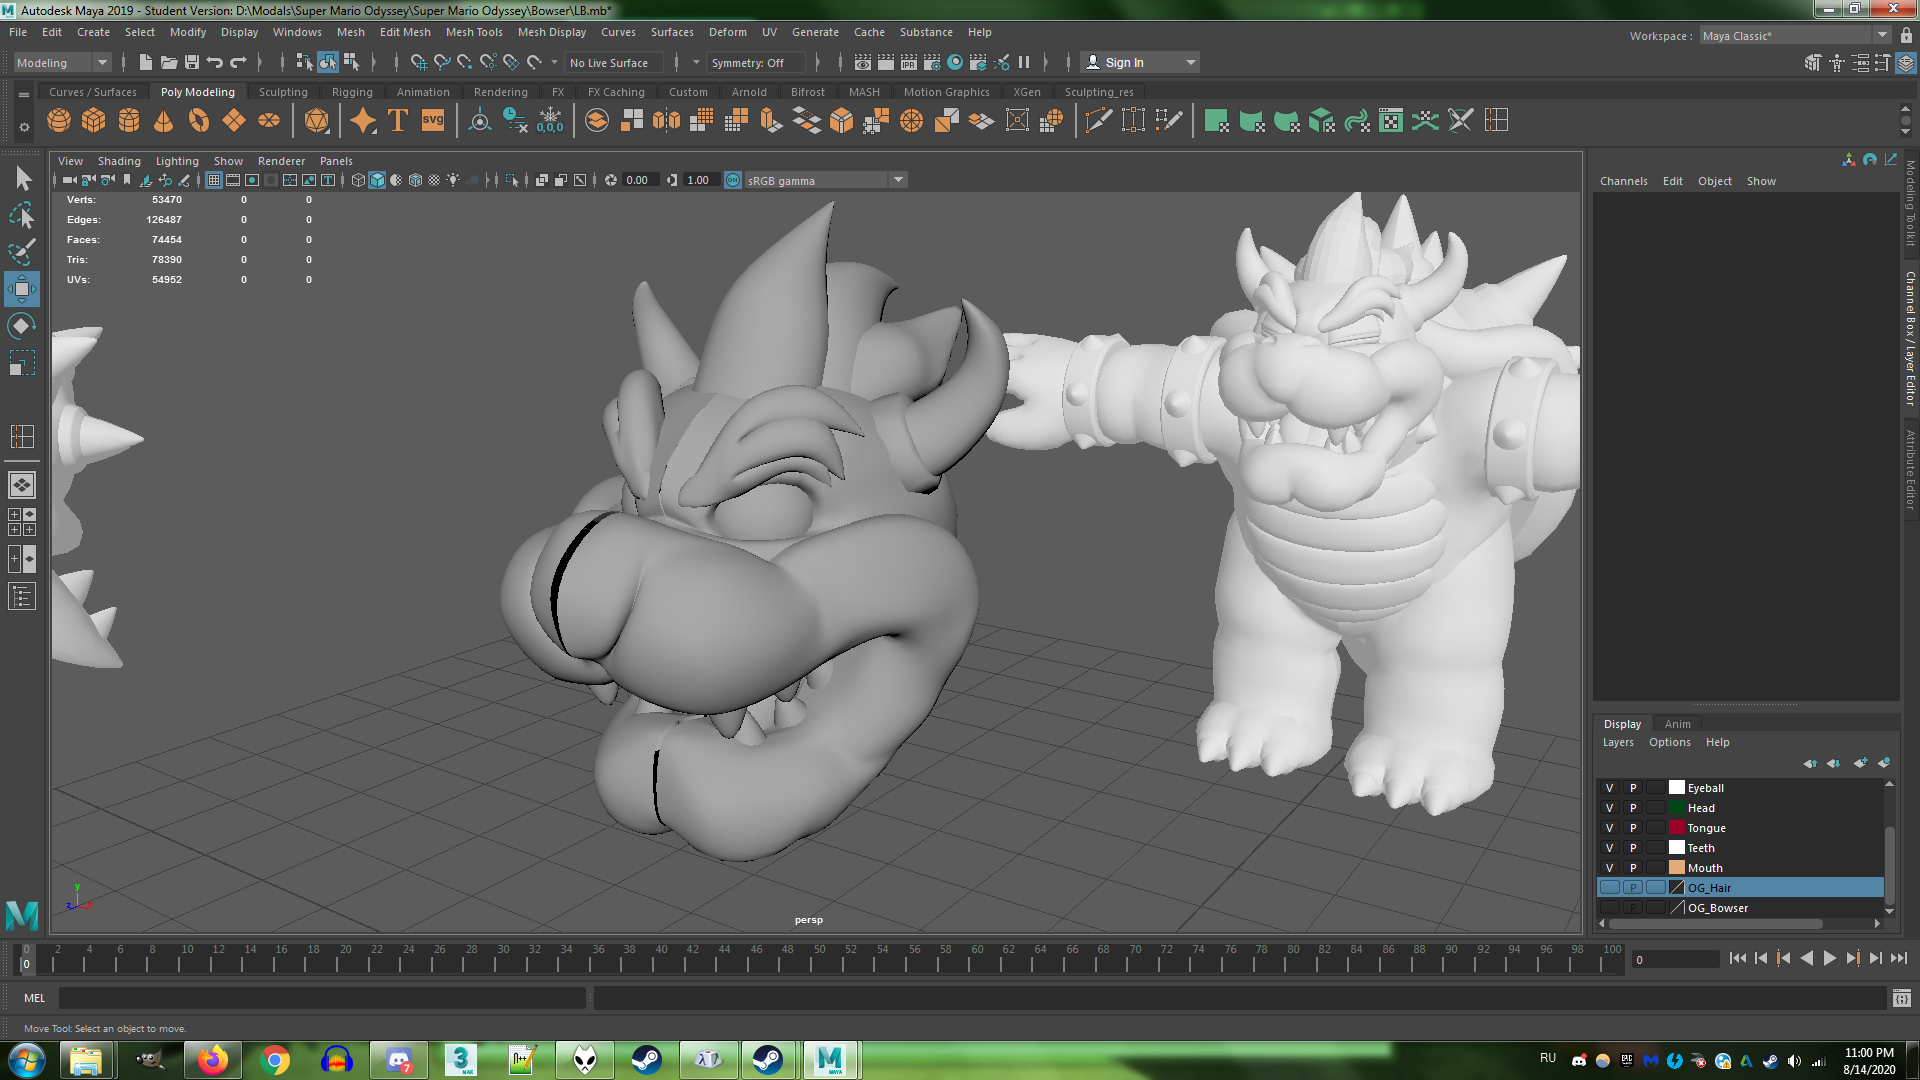Click the MEL command input field
Image resolution: width=1920 pixels, height=1080 pixels.
(x=322, y=998)
